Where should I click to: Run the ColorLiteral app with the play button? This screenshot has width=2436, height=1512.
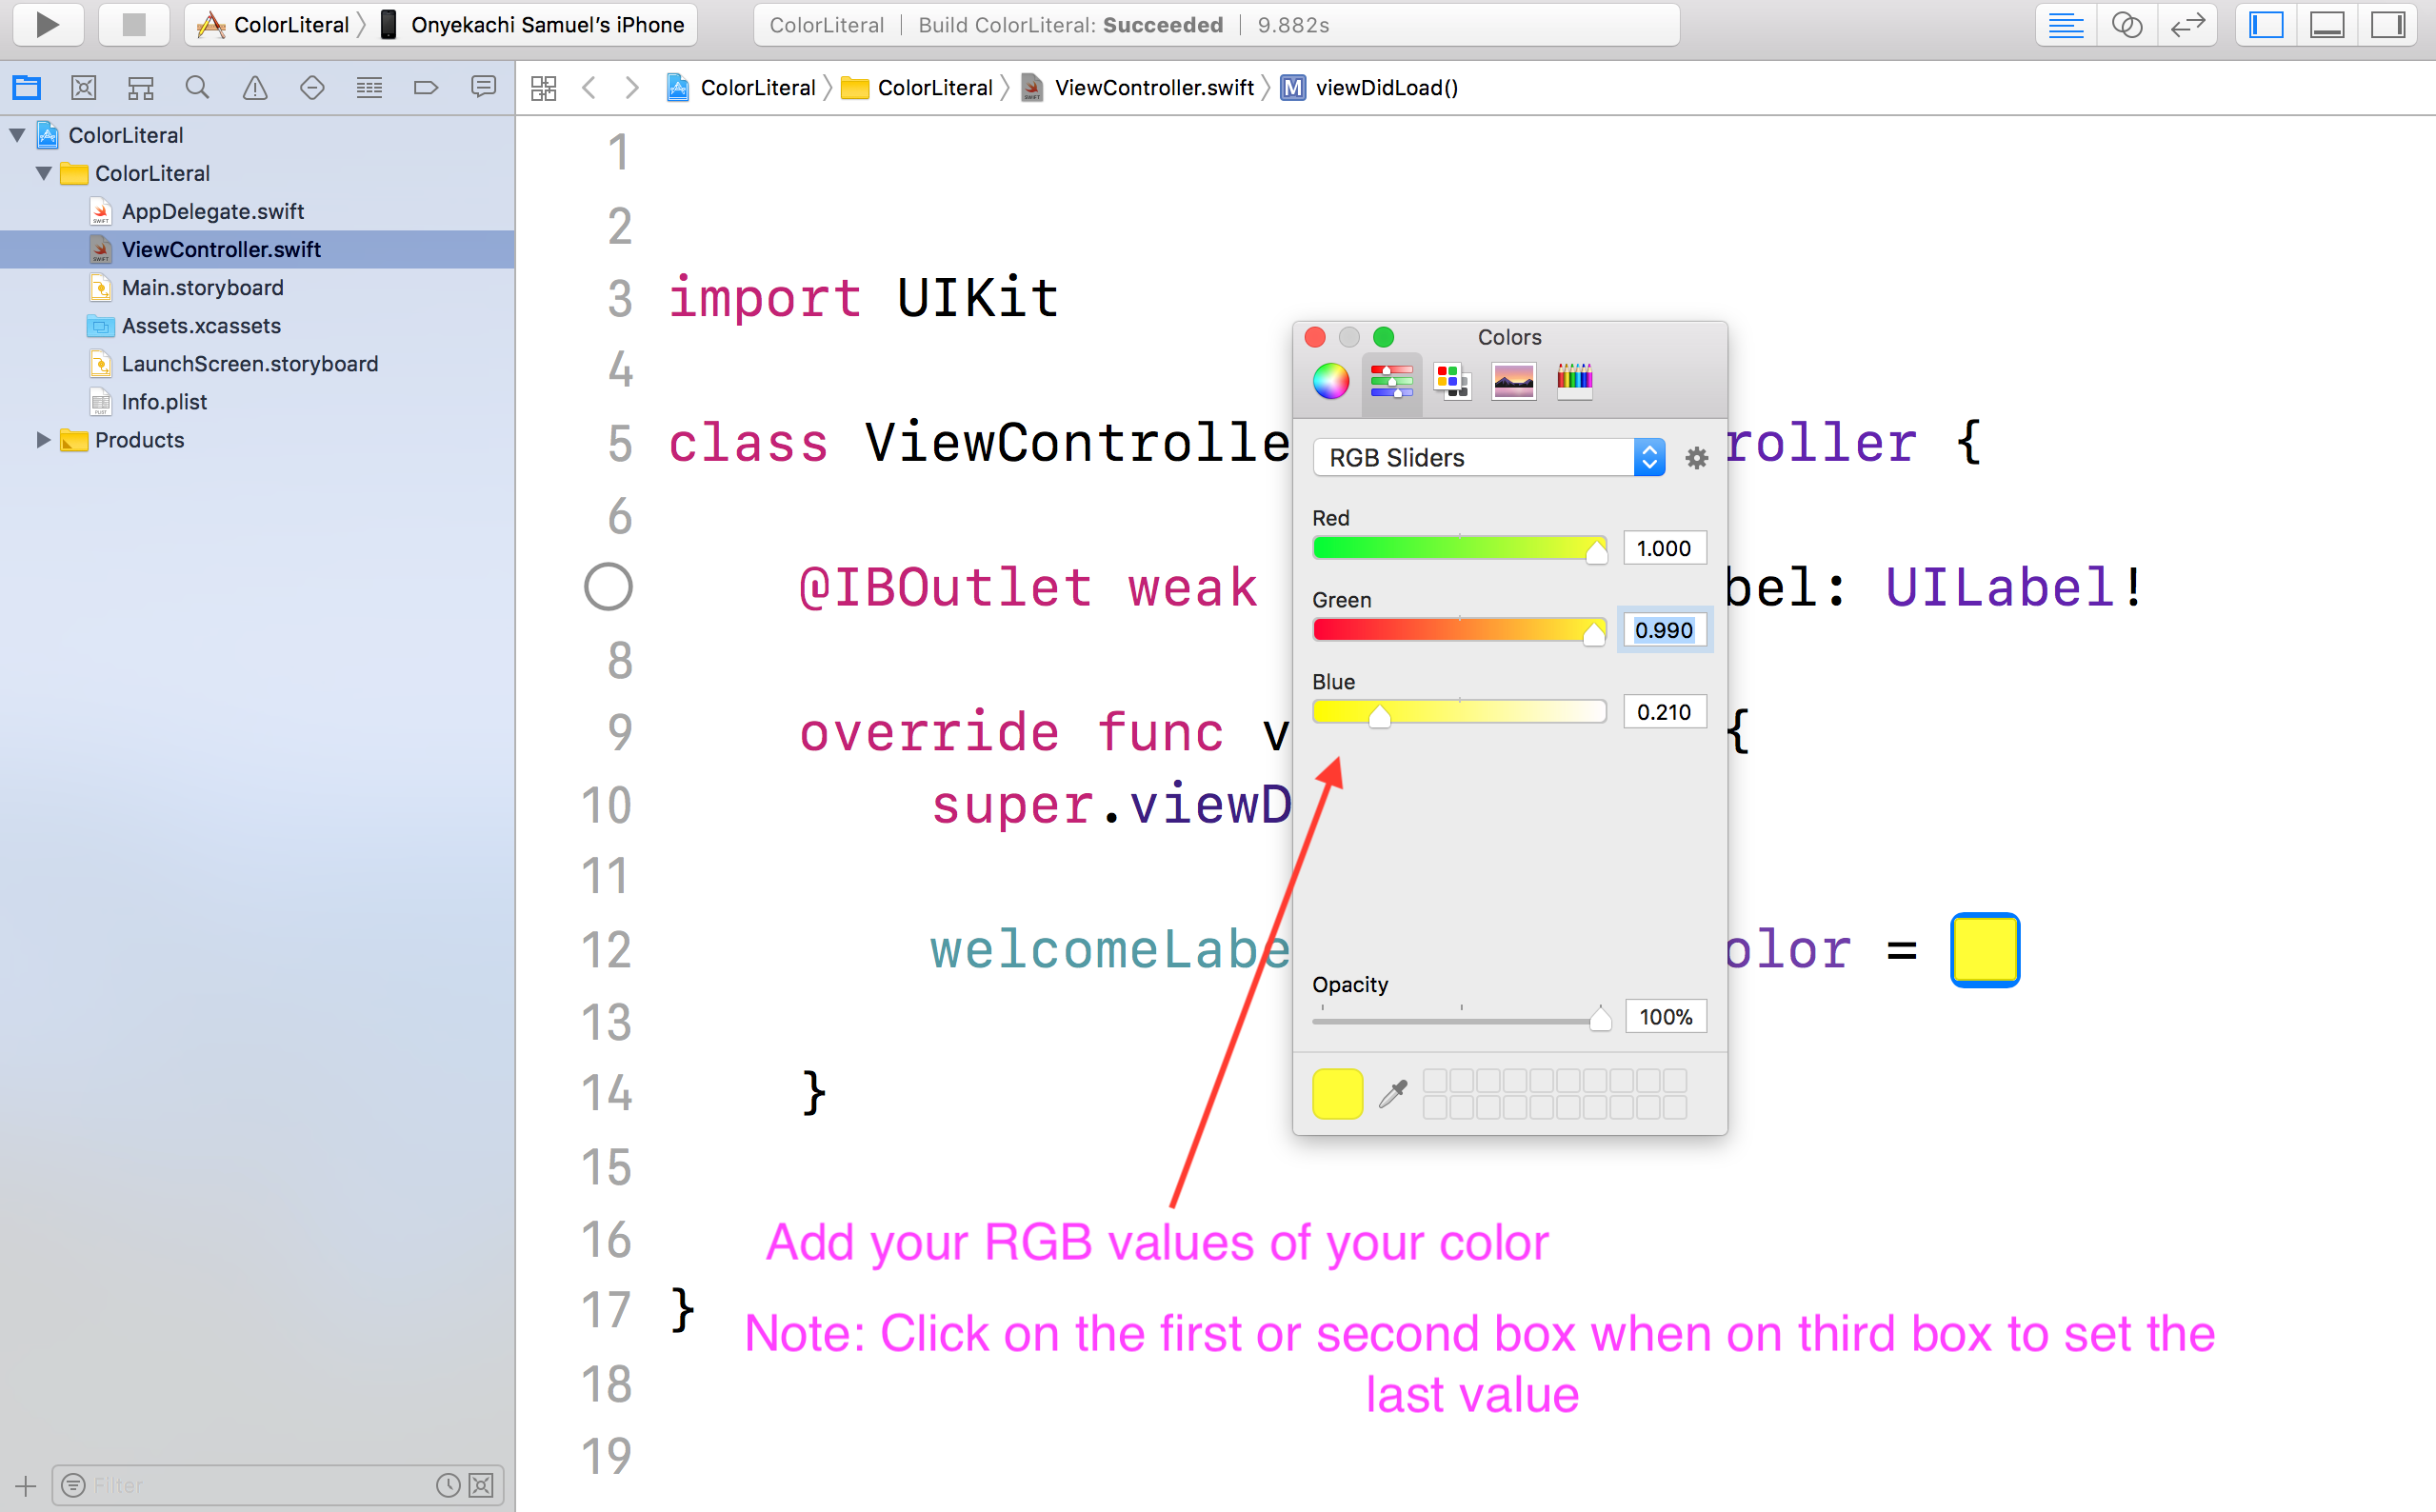tap(47, 25)
